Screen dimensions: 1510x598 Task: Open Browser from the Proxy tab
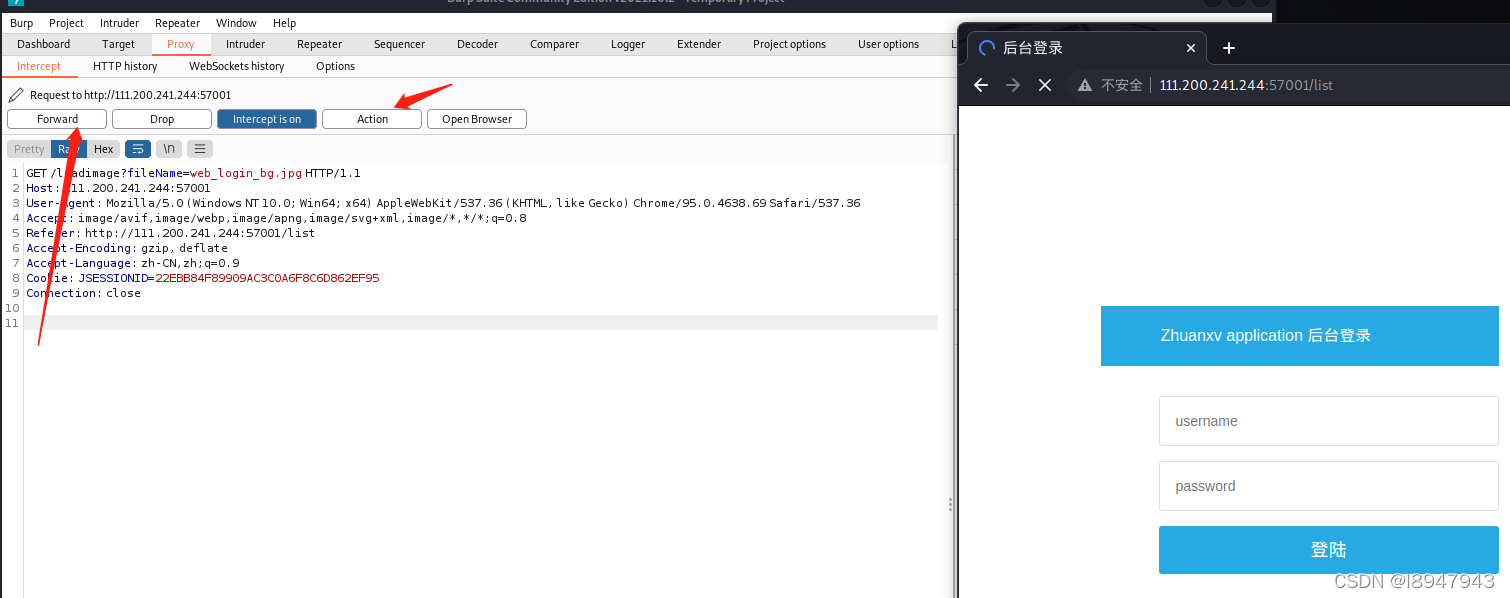point(477,119)
